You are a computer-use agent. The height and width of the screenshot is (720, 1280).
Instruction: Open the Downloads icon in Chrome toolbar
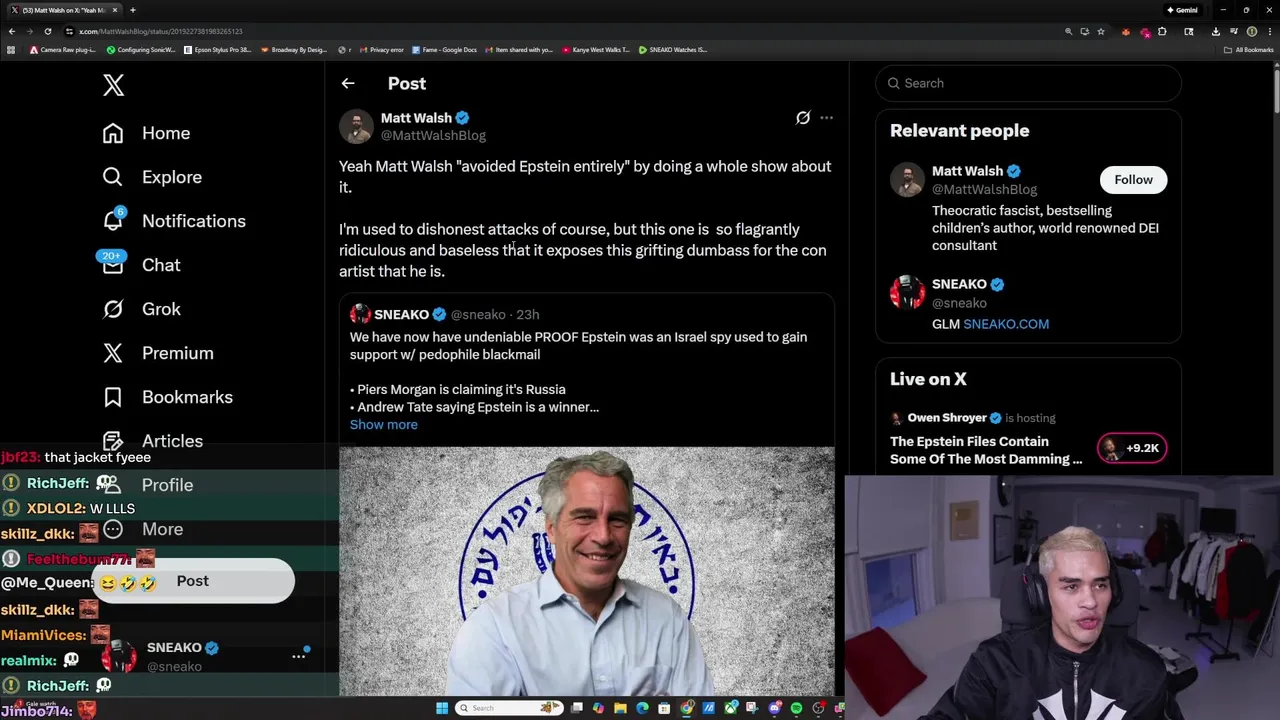(x=1216, y=31)
